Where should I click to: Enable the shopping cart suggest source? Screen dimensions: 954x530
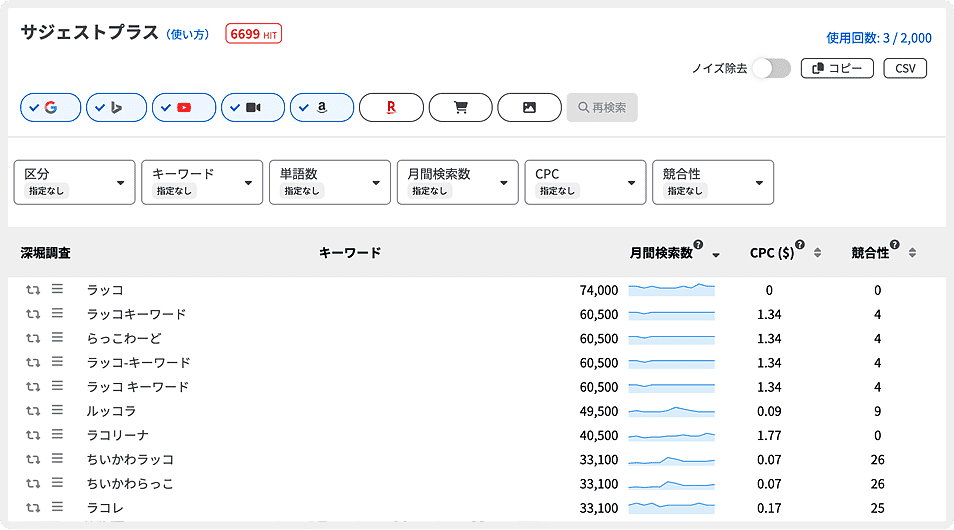[x=461, y=108]
